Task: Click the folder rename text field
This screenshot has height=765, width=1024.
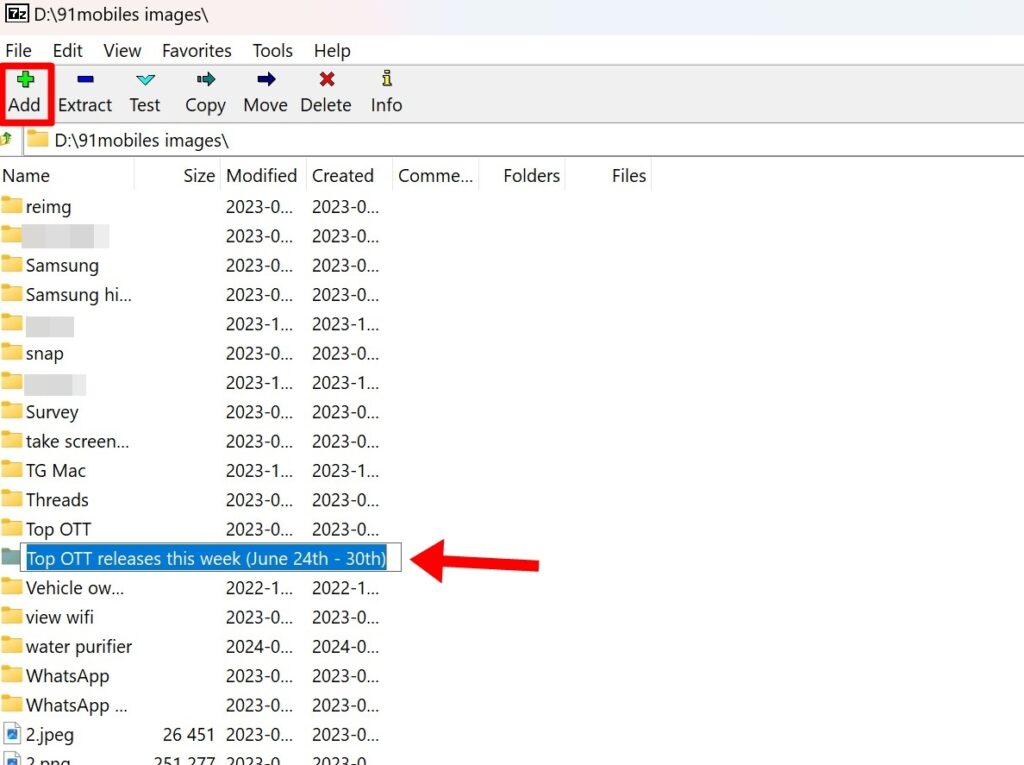Action: pyautogui.click(x=205, y=558)
